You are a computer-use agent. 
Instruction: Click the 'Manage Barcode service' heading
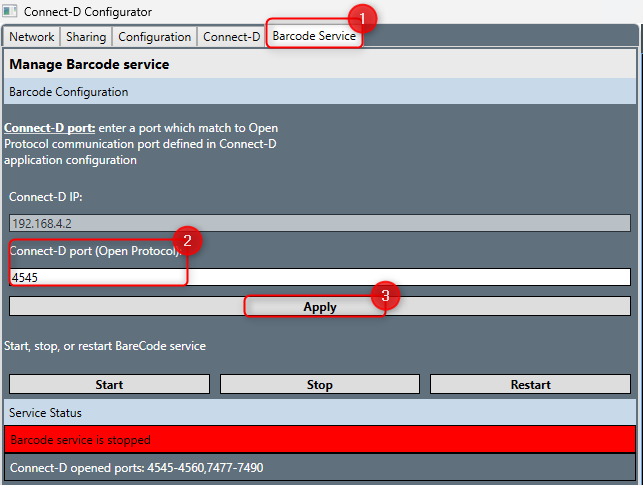(x=89, y=64)
